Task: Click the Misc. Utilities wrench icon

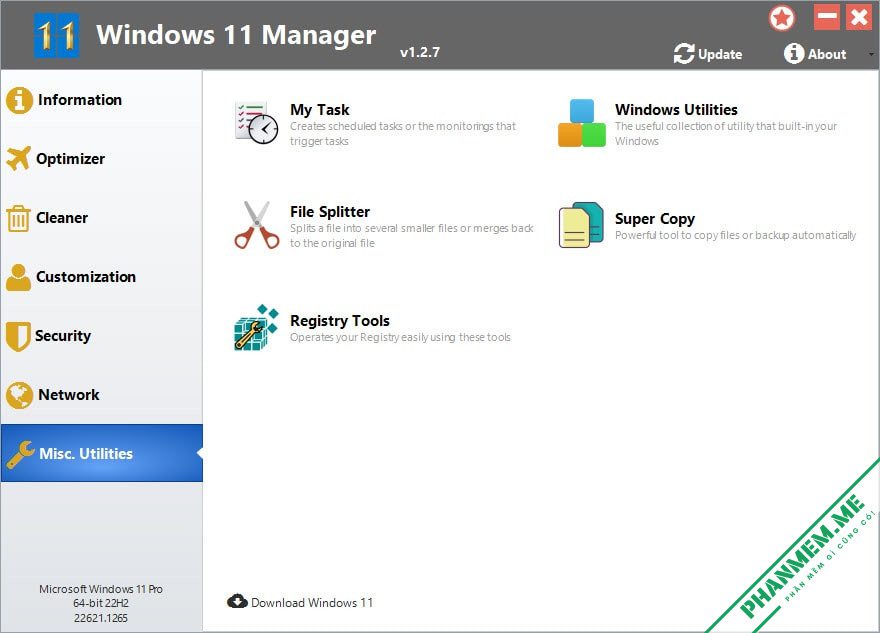Action: (20, 455)
